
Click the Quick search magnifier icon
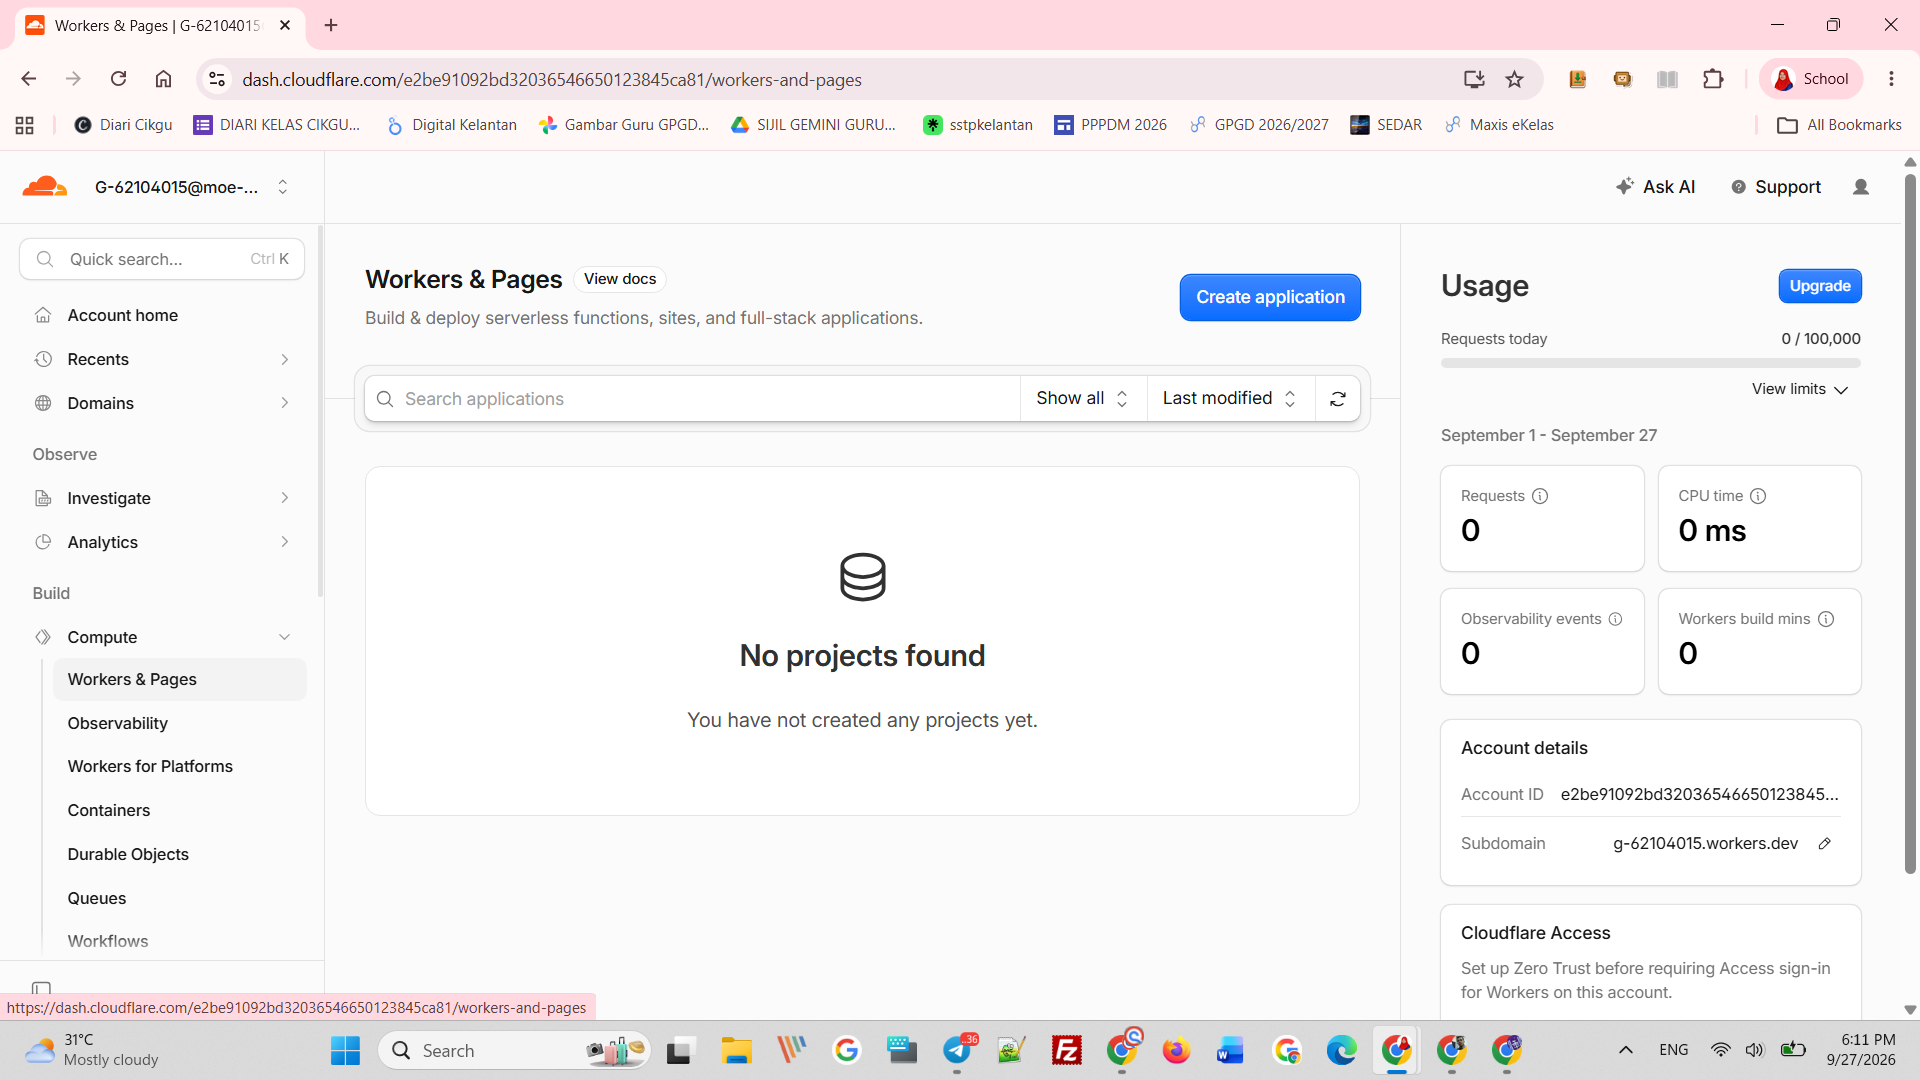pos(45,259)
